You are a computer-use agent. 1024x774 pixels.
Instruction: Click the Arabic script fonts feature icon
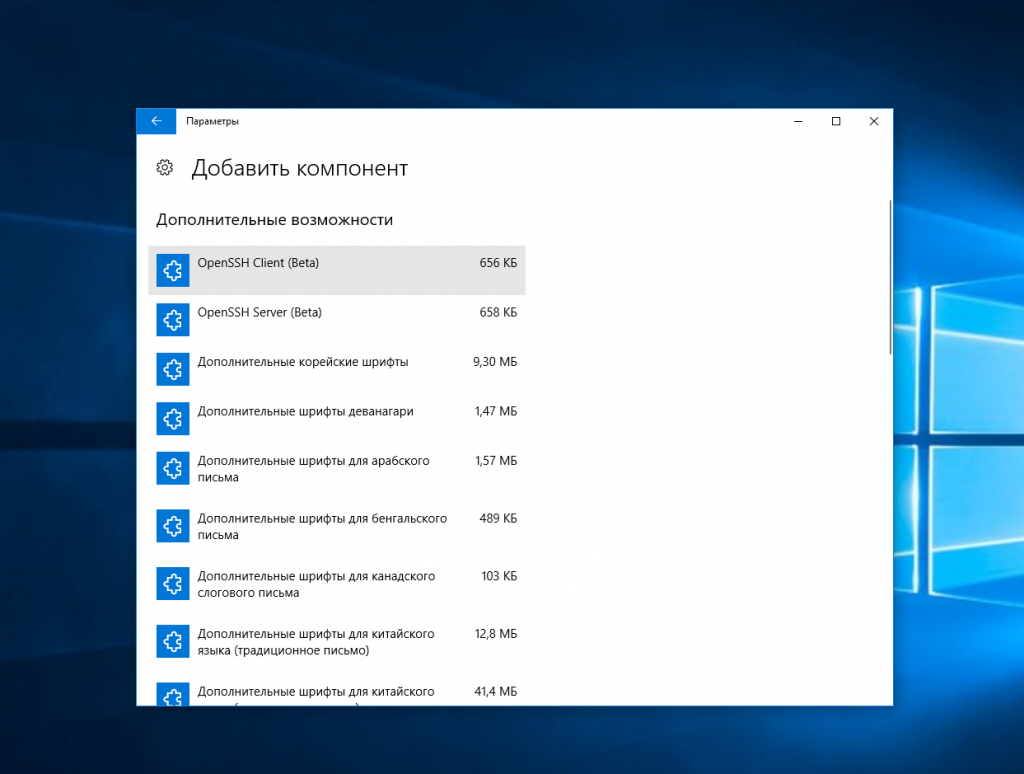172,468
